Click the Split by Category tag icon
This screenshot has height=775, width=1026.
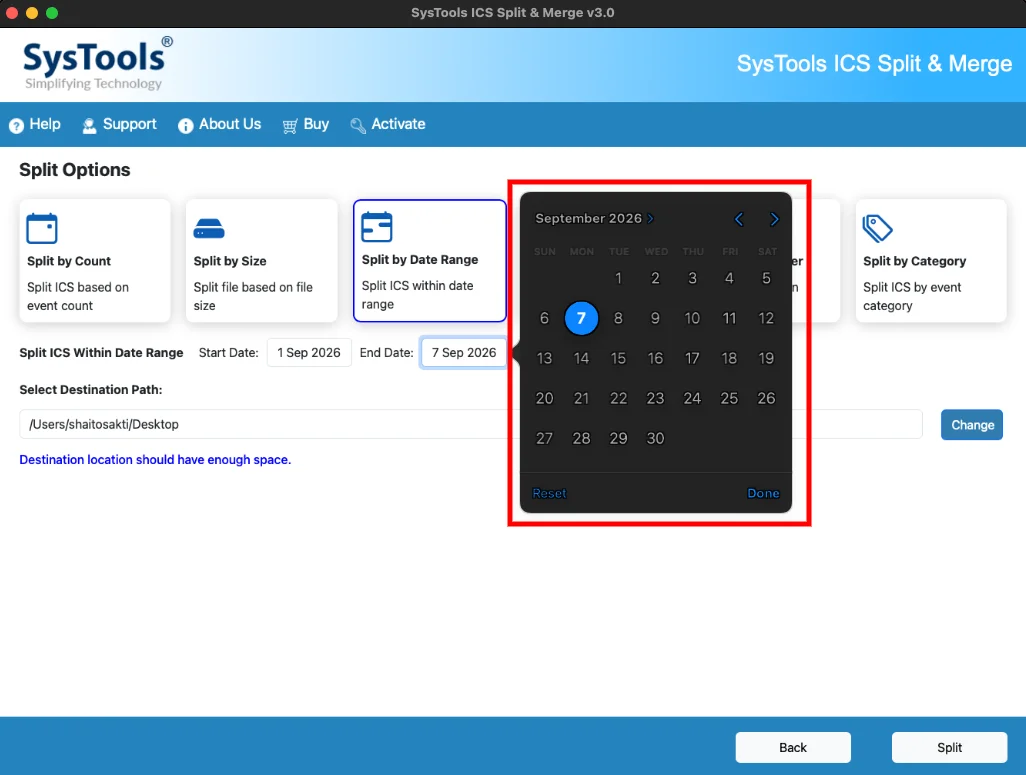(877, 228)
